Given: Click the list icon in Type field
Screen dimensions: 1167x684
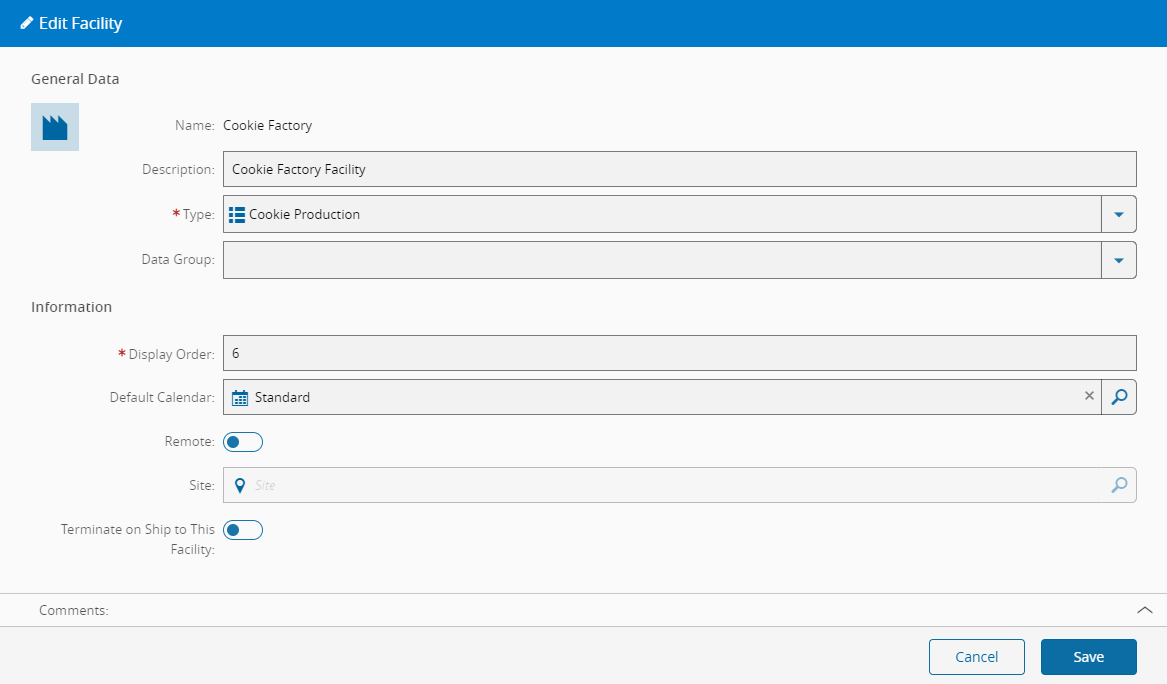Looking at the screenshot, I should [237, 215].
